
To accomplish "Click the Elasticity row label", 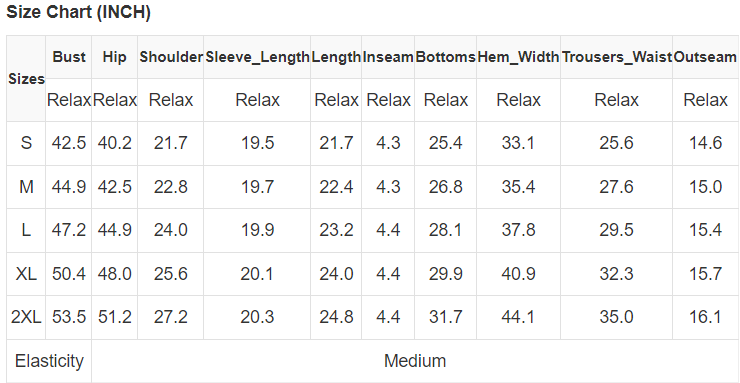I will [x=49, y=361].
